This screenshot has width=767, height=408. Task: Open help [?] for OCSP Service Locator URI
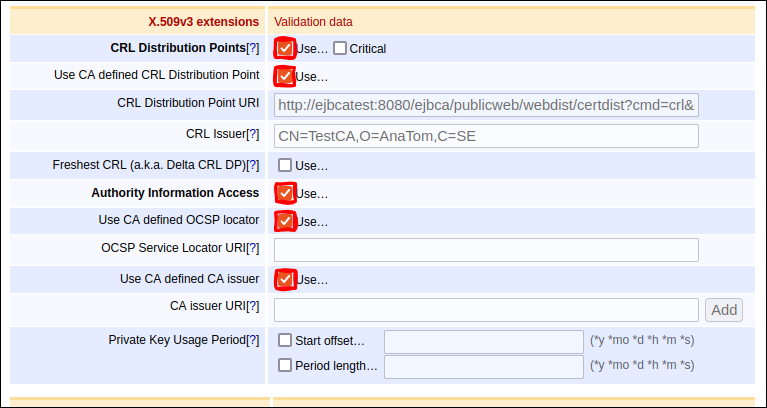point(253,248)
